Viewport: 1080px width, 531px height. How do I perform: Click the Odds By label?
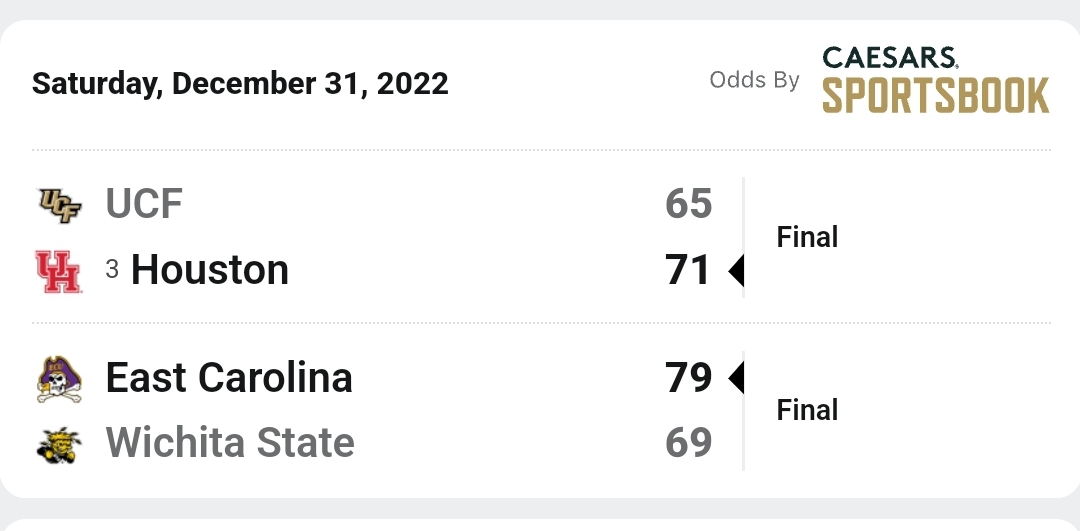[x=754, y=80]
